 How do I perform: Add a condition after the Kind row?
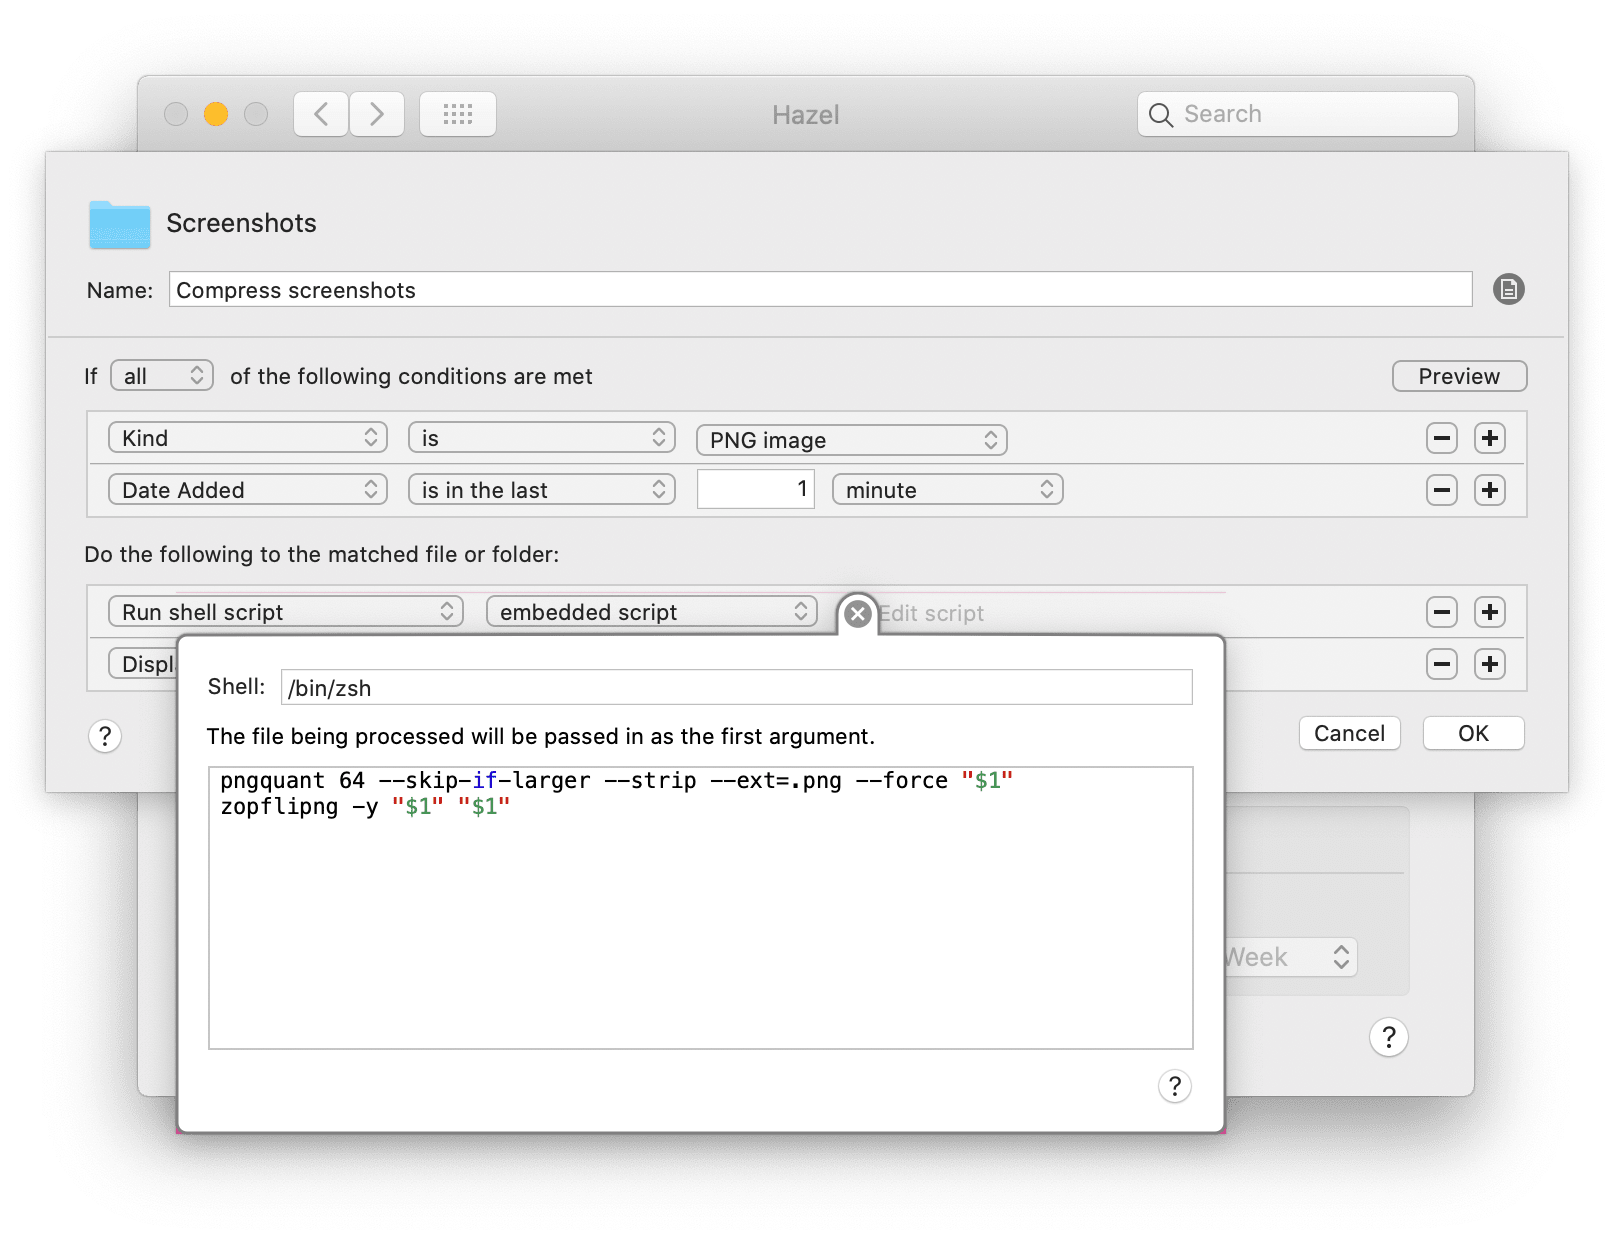[x=1489, y=438]
